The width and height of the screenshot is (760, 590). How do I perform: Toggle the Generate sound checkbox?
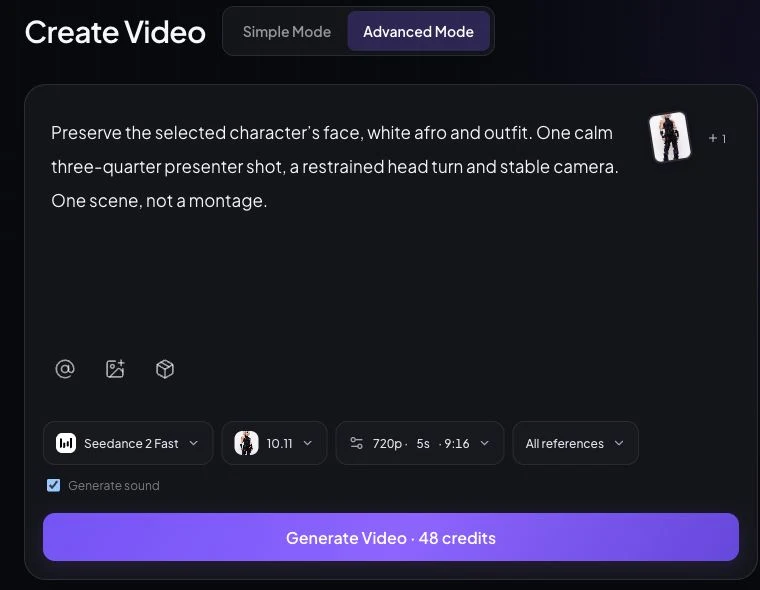(x=53, y=485)
